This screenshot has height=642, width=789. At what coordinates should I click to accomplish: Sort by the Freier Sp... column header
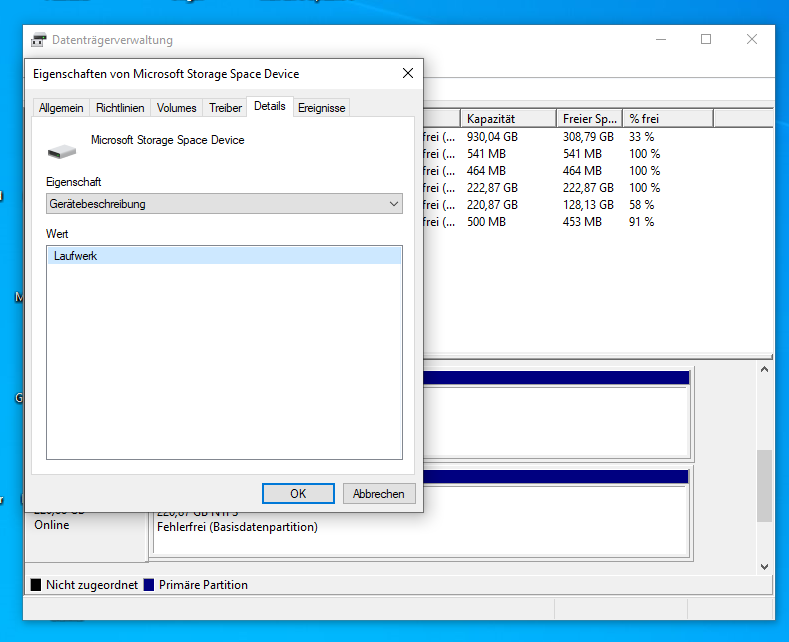(590, 119)
